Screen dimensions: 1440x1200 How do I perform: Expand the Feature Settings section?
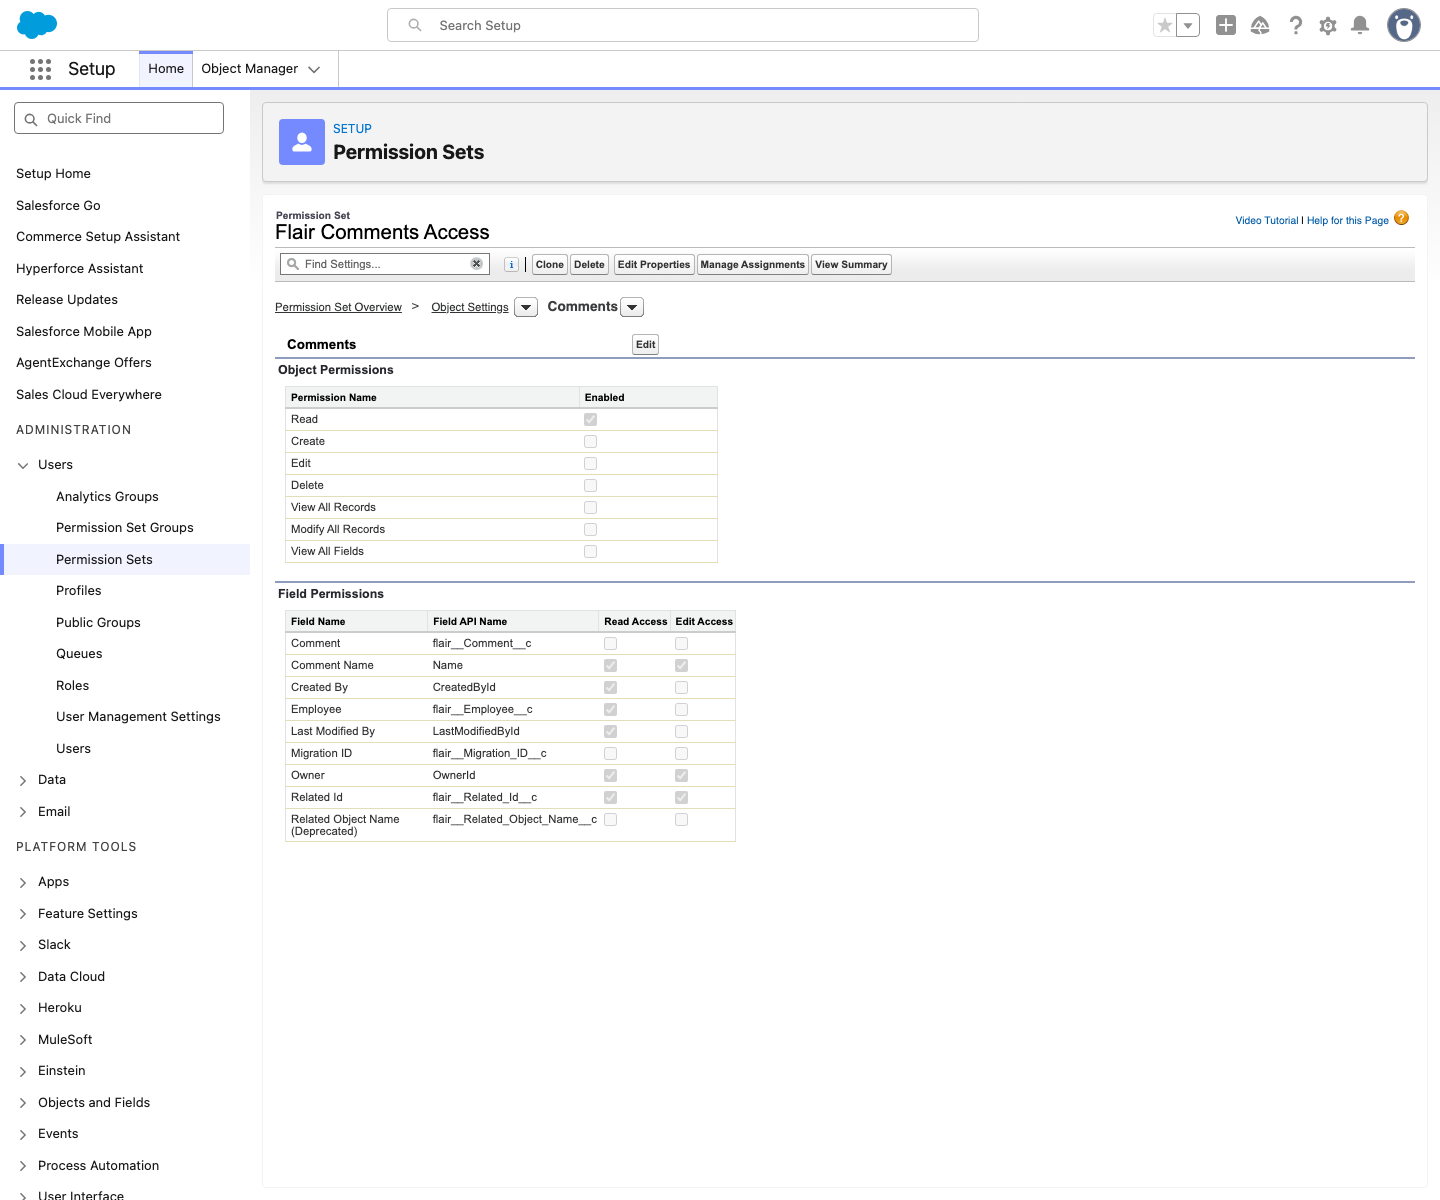point(23,914)
